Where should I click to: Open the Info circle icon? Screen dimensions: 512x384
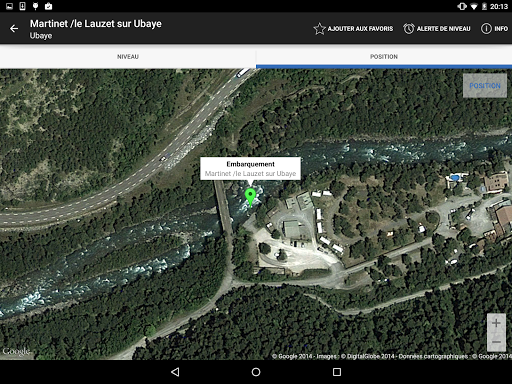486,29
